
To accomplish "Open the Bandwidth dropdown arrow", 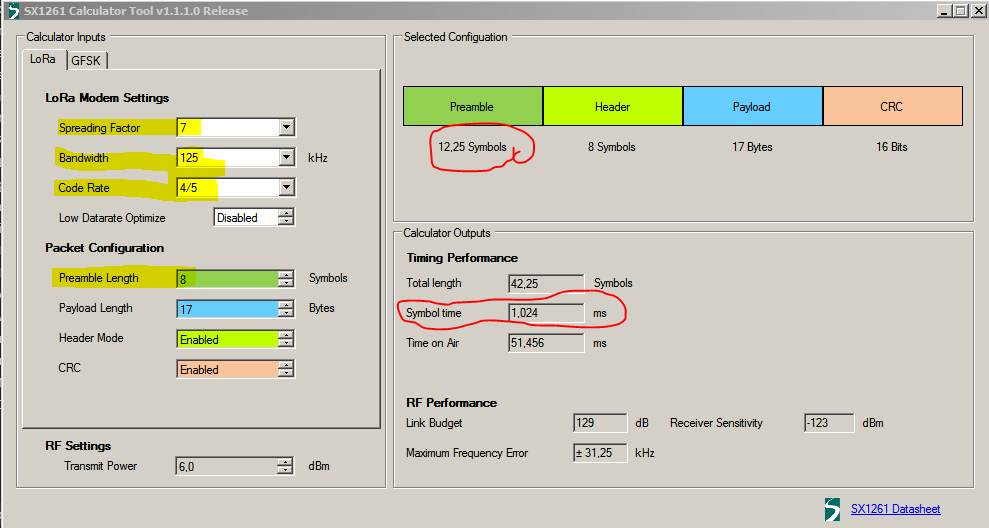I will pyautogui.click(x=286, y=157).
